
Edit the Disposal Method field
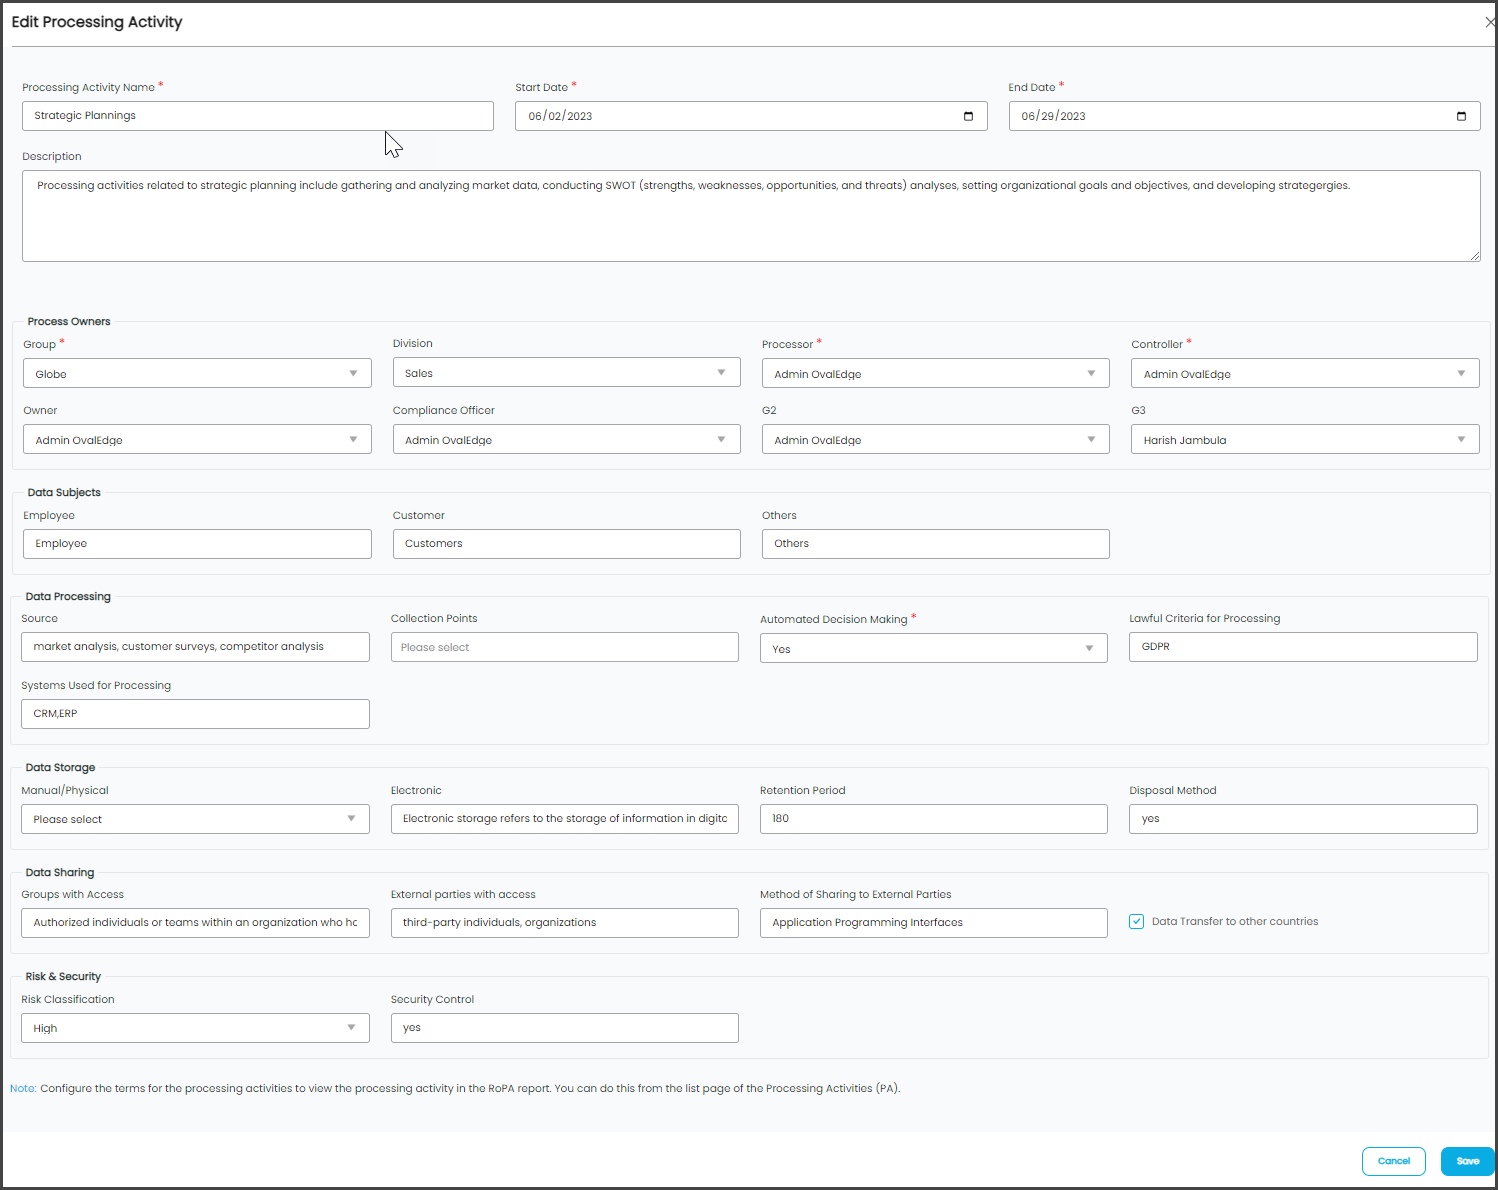(1303, 818)
